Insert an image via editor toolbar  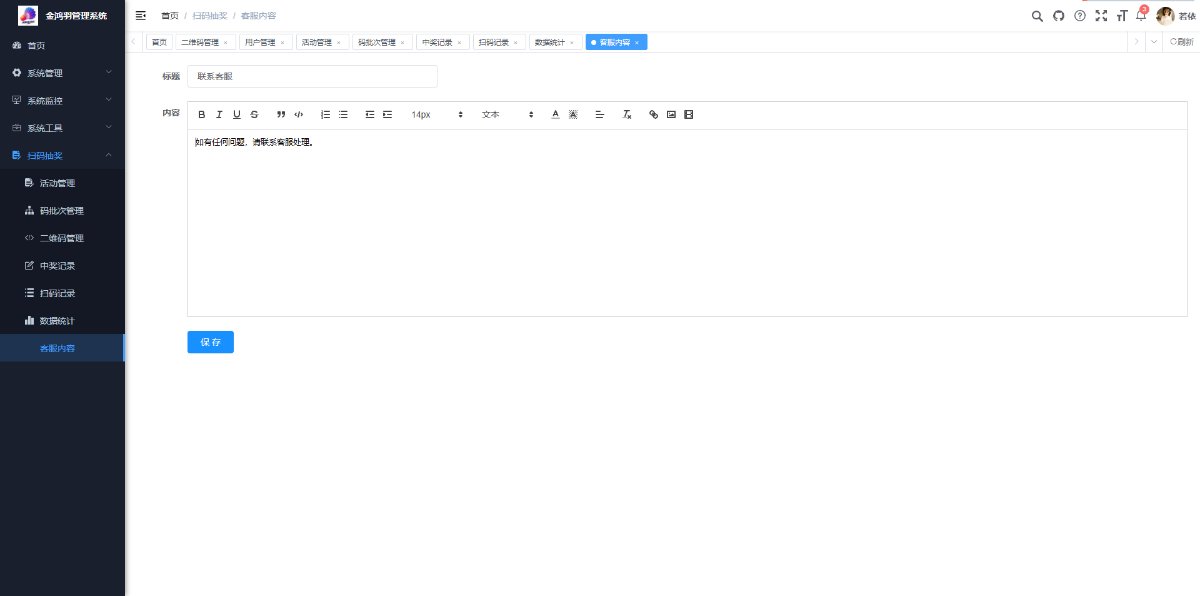point(671,115)
